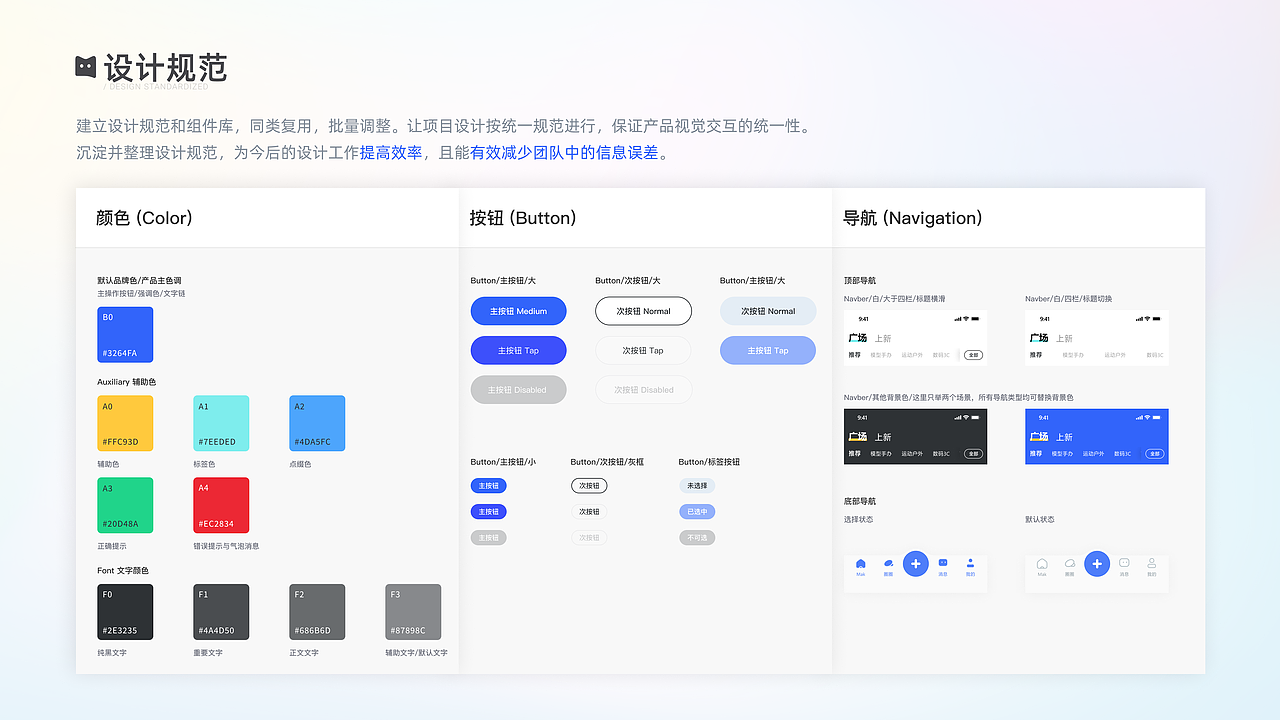Select 模型手办 tab in the dark navbar
The width and height of the screenshot is (1280, 720).
tap(880, 454)
